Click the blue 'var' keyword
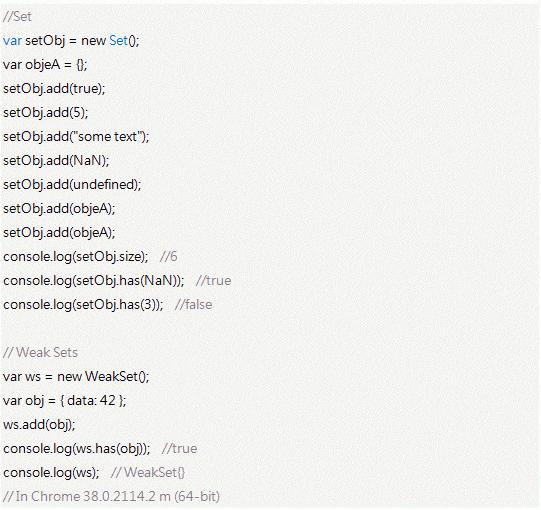The image size is (541, 510). click(x=12, y=41)
